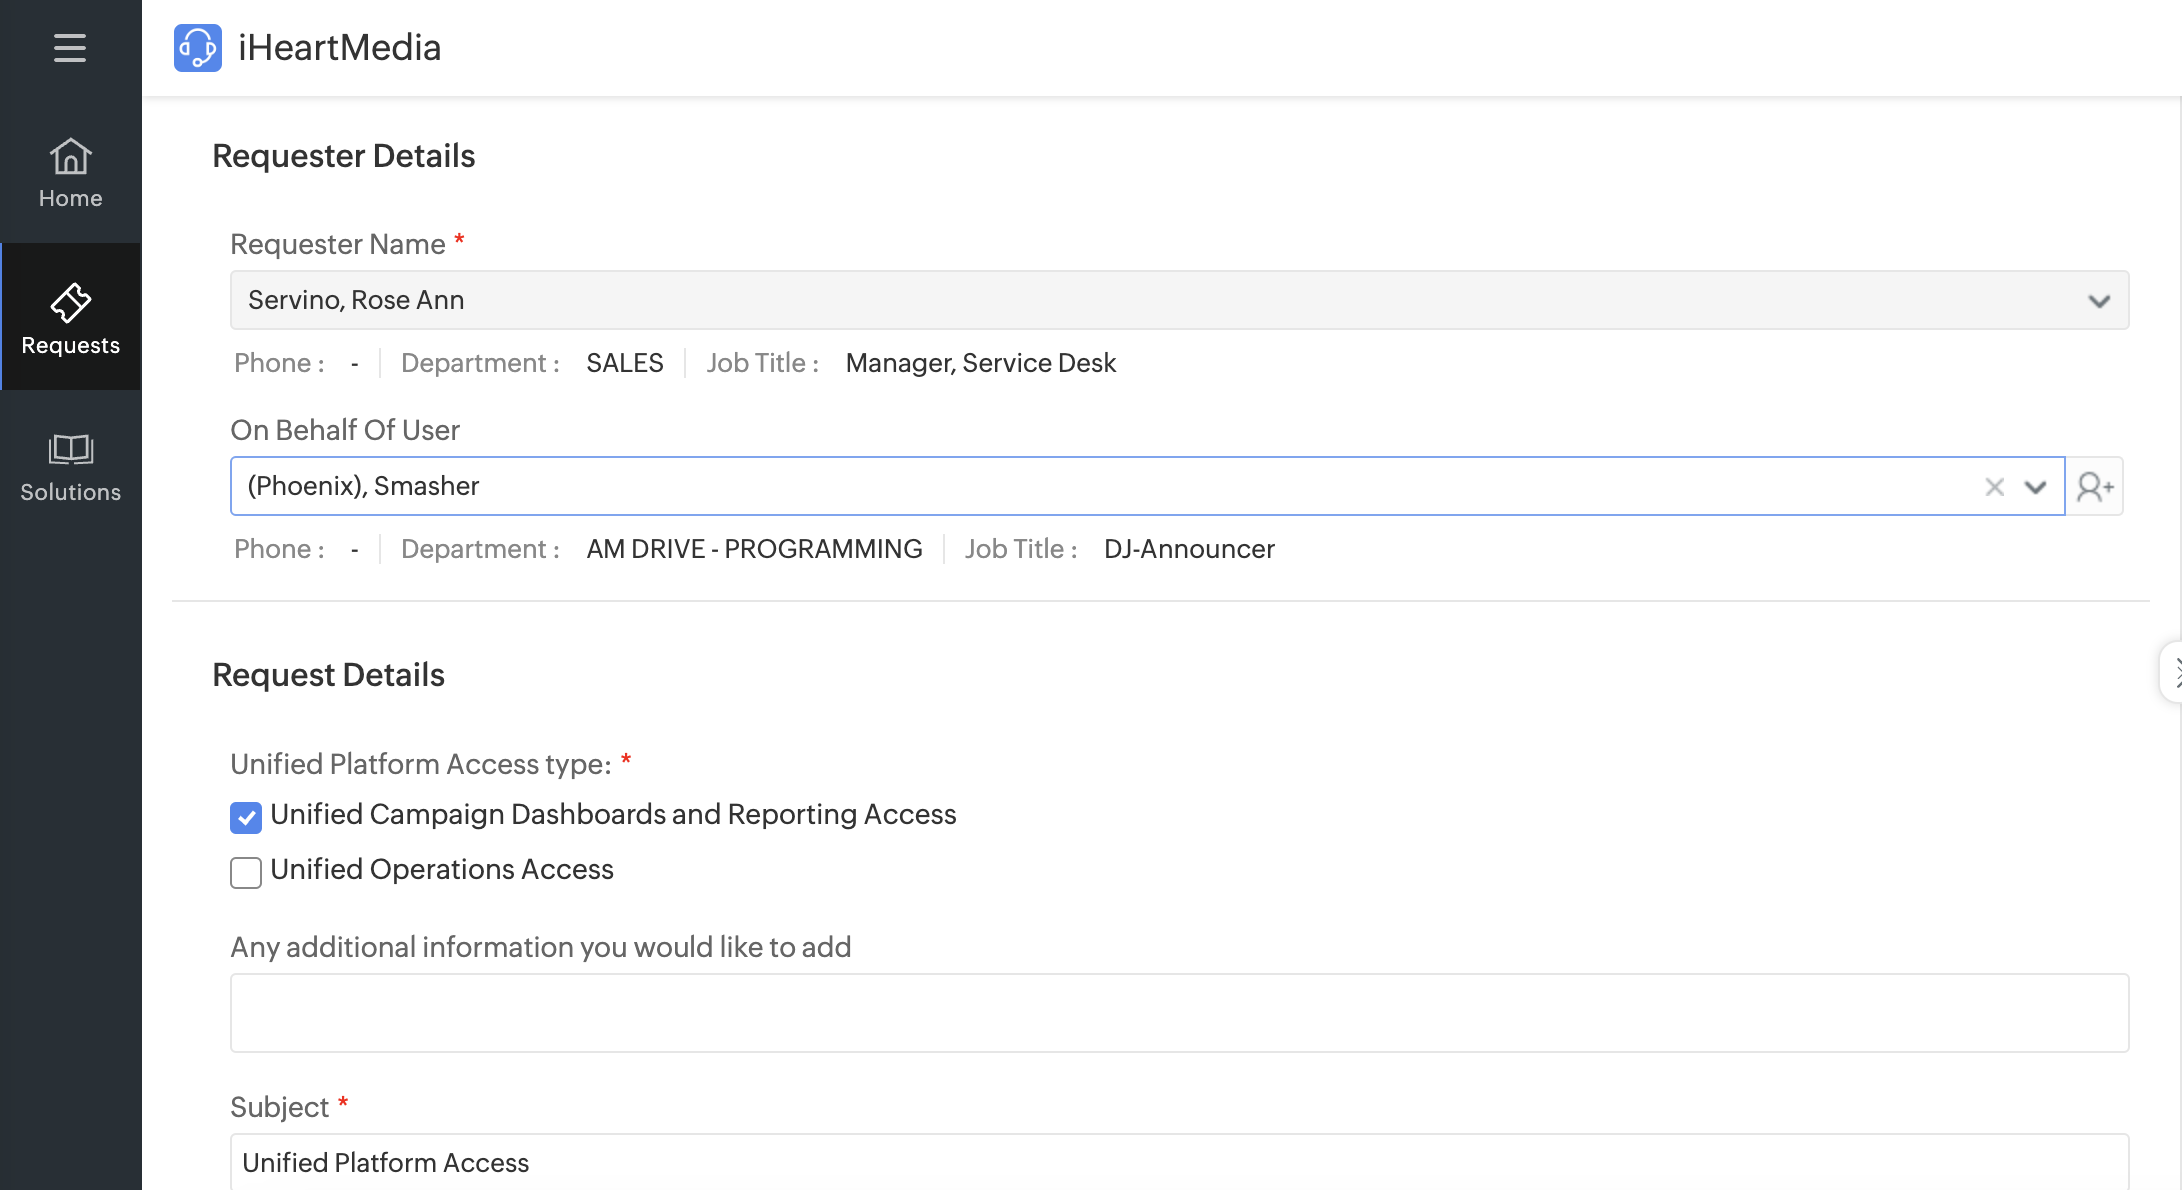
Task: Clear the On Behalf Of User value
Action: pos(1994,487)
